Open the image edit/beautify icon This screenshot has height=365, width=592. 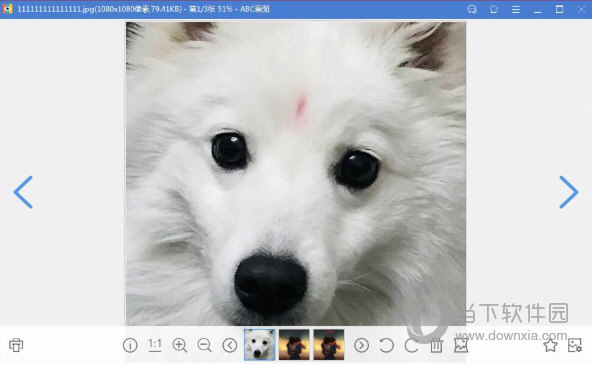(461, 345)
